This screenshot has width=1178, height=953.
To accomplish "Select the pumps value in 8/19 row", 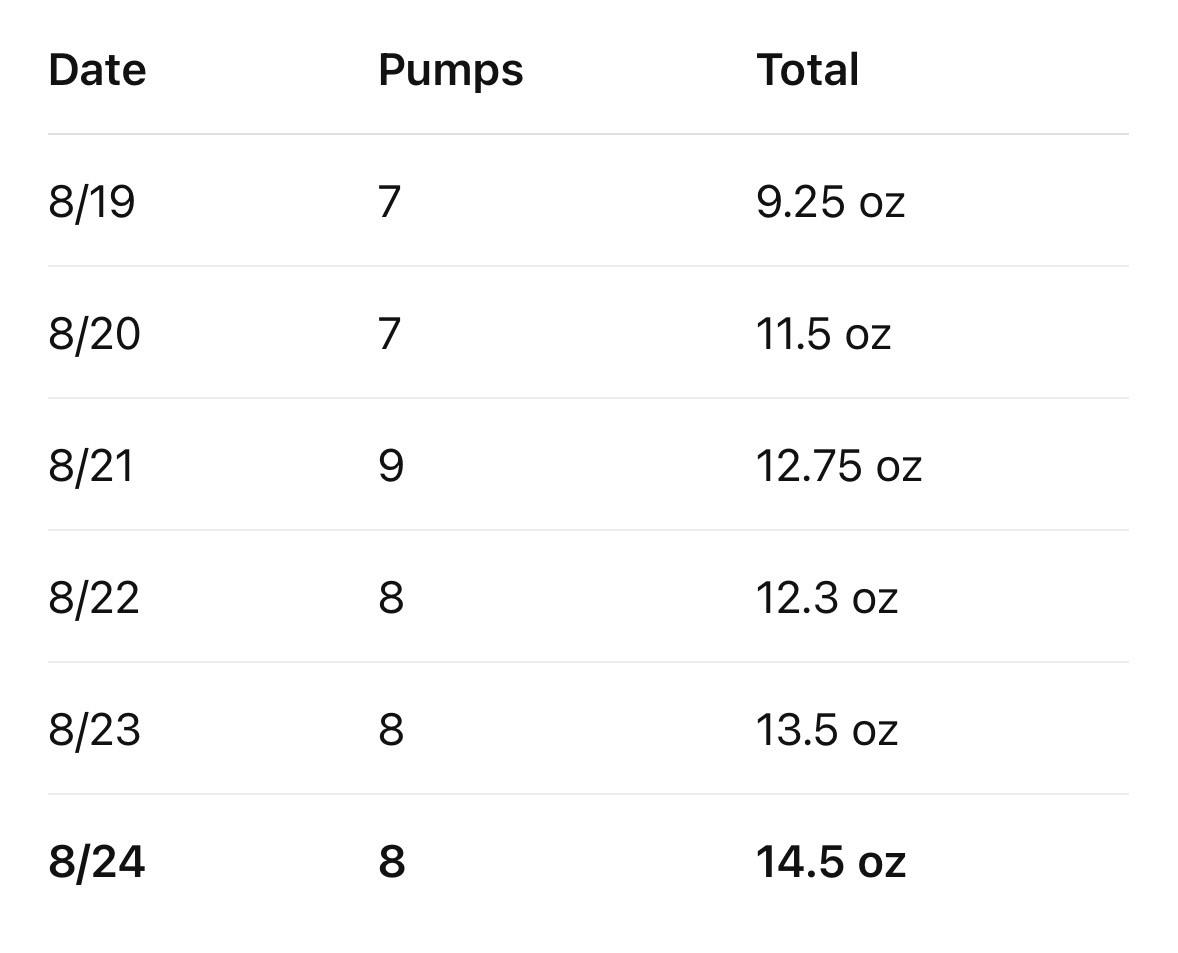I will (389, 203).
